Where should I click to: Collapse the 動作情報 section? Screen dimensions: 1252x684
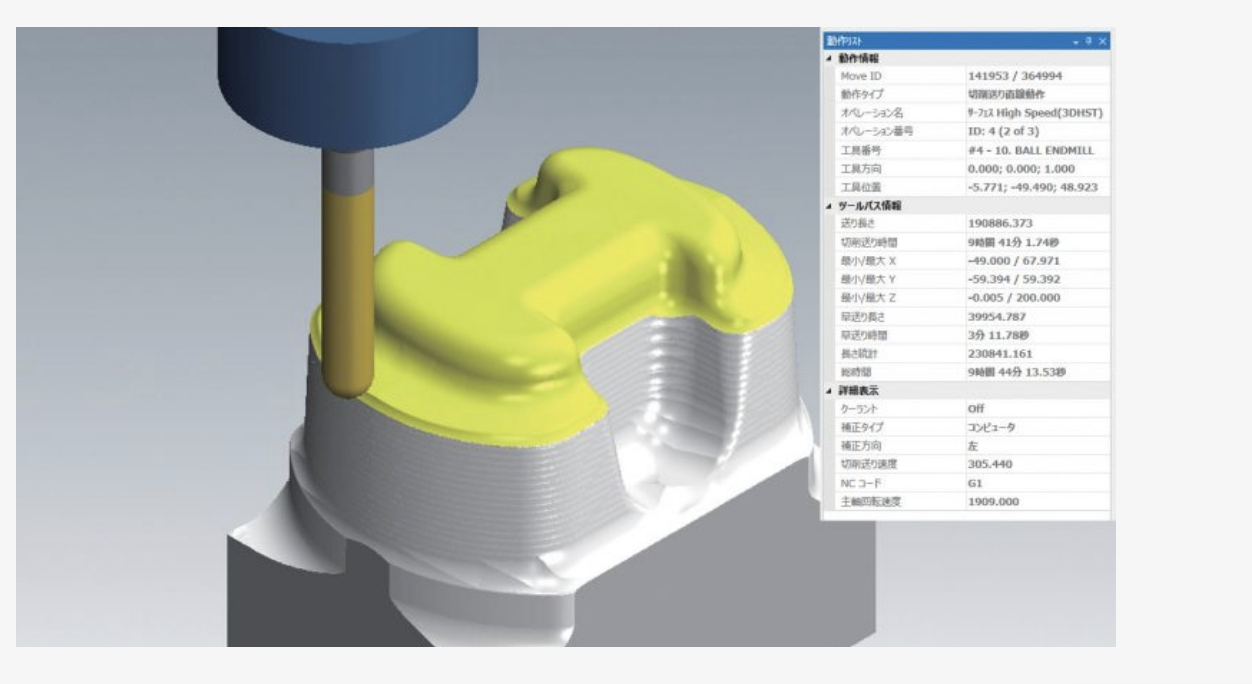(828, 58)
